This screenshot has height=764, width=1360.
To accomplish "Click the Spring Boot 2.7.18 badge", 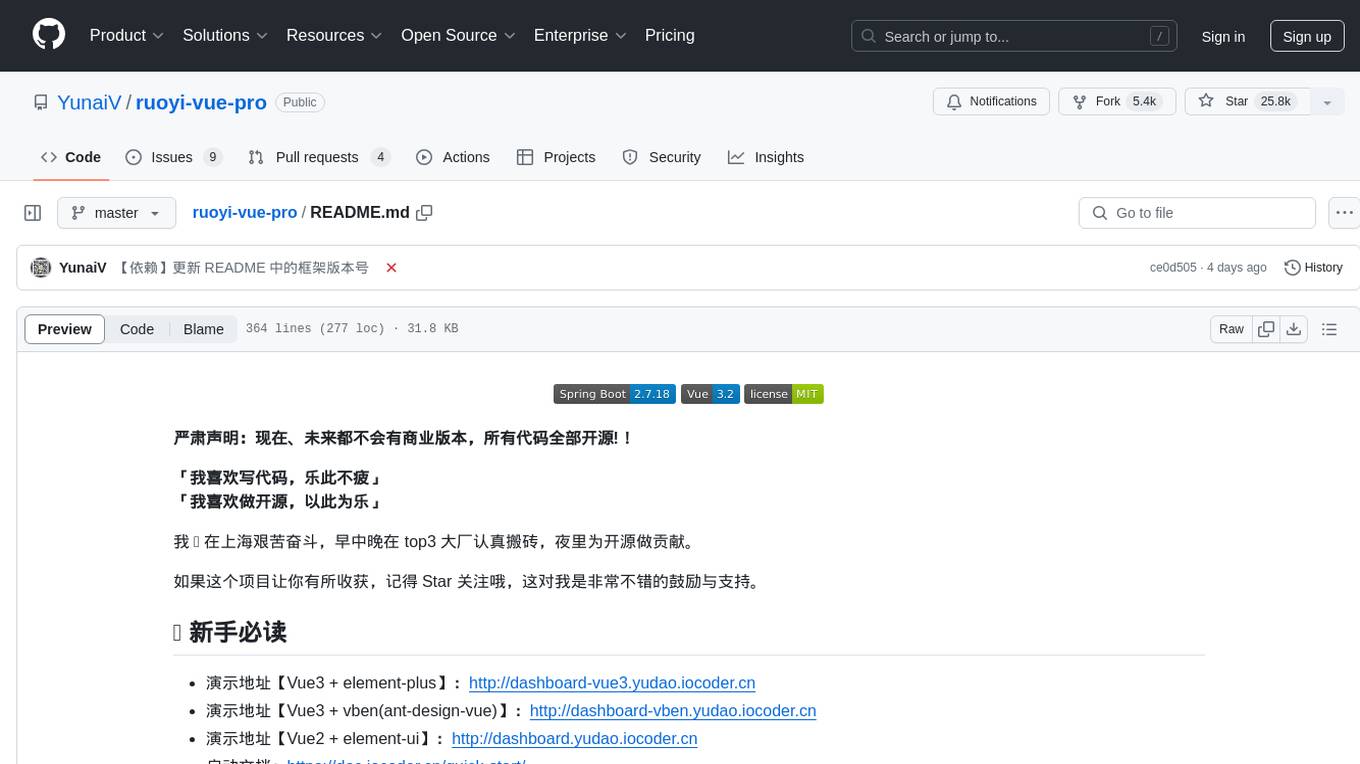I will point(615,394).
